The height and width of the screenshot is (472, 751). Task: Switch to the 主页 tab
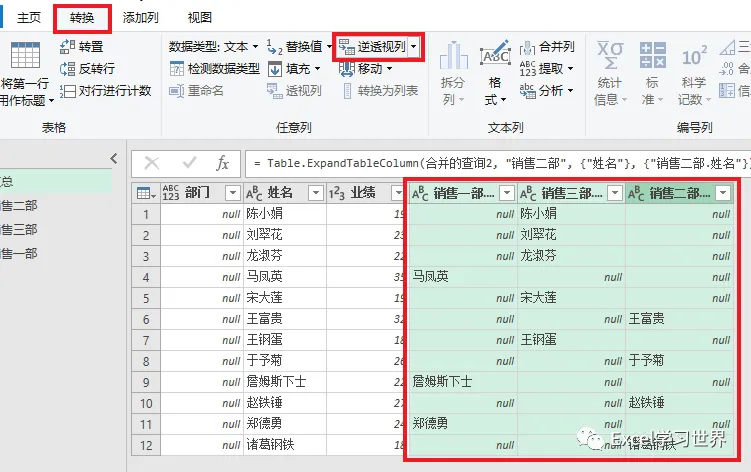click(x=29, y=18)
